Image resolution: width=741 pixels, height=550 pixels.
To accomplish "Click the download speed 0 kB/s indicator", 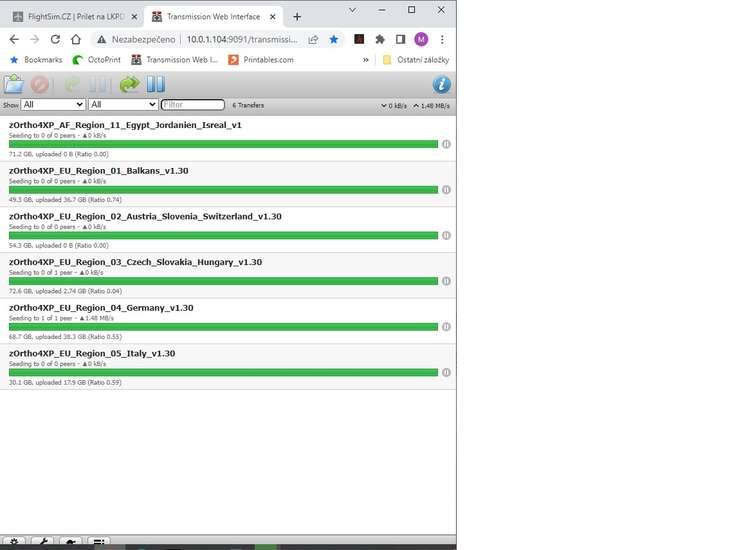I will pos(394,106).
